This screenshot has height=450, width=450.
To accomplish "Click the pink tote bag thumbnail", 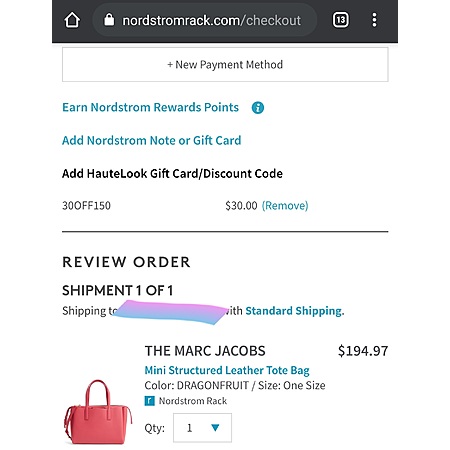I will (x=98, y=412).
